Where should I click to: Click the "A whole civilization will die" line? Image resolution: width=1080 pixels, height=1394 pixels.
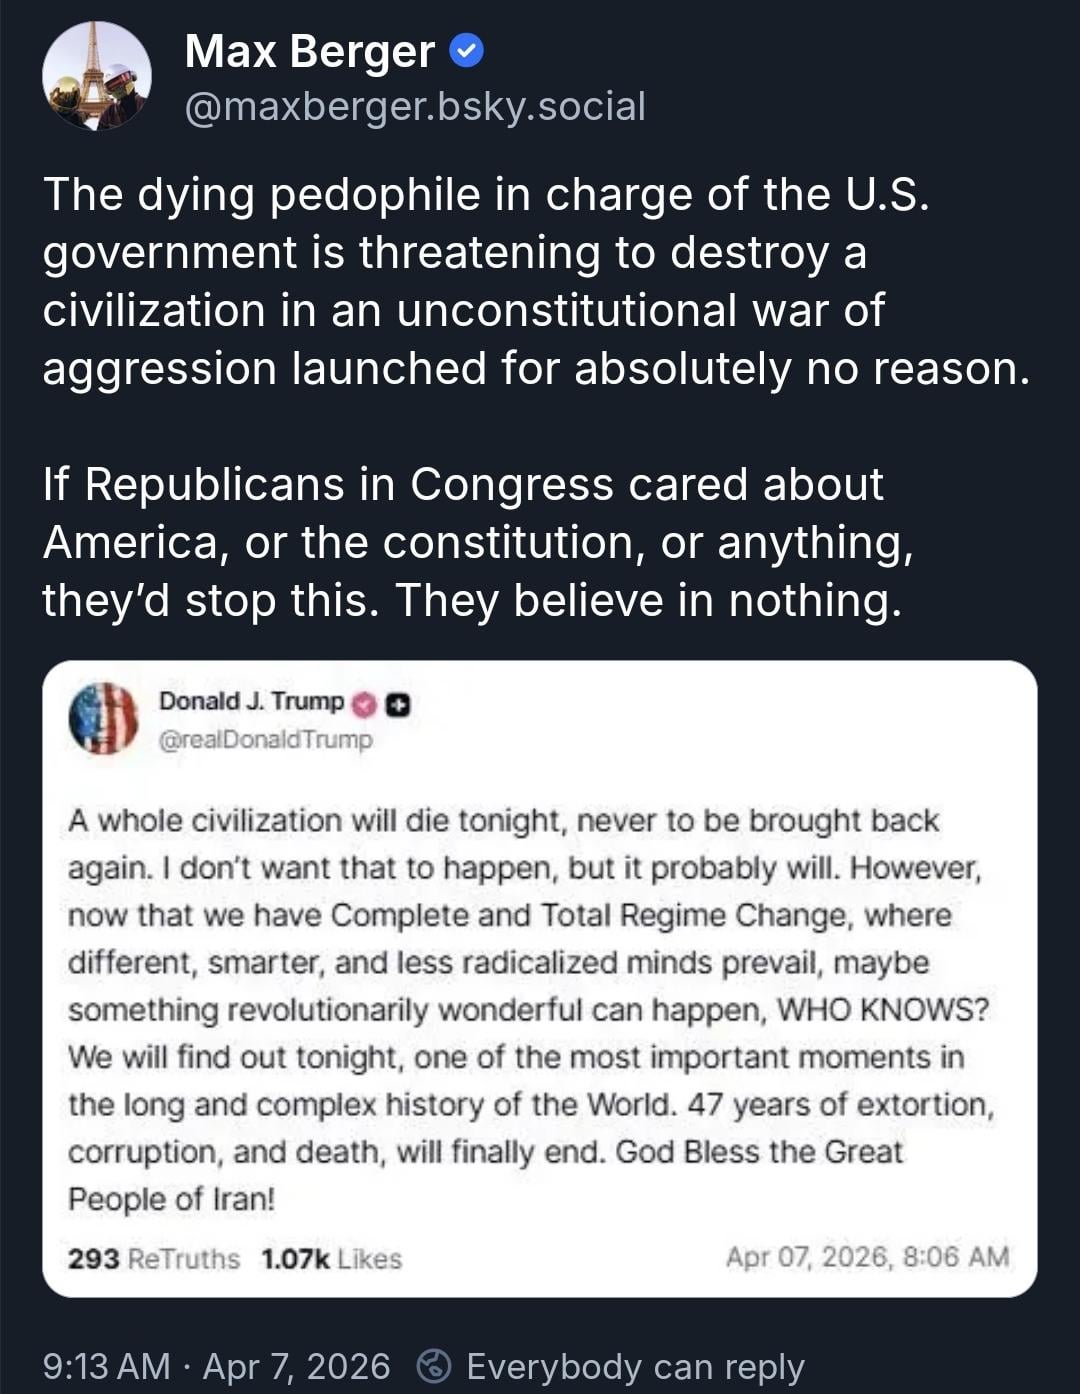[503, 821]
